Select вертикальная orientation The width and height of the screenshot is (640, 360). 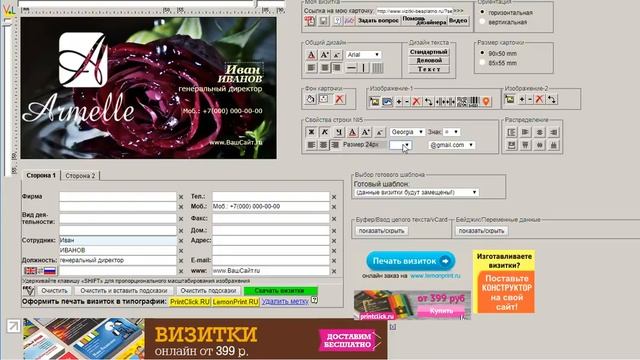(x=482, y=22)
